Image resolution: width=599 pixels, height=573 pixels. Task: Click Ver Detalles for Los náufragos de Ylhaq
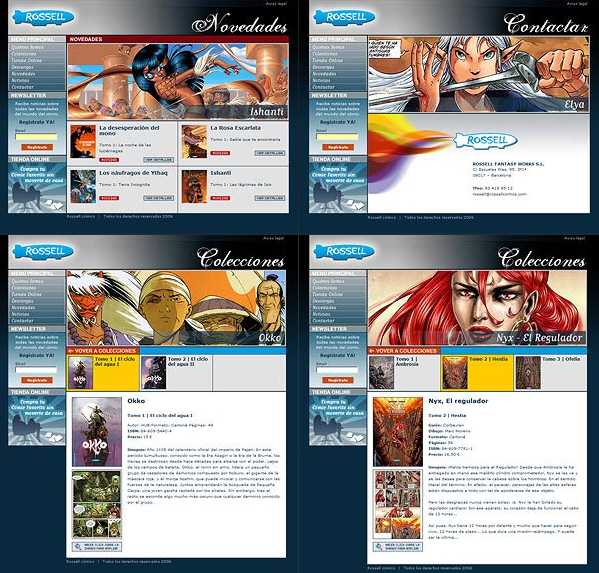(159, 198)
